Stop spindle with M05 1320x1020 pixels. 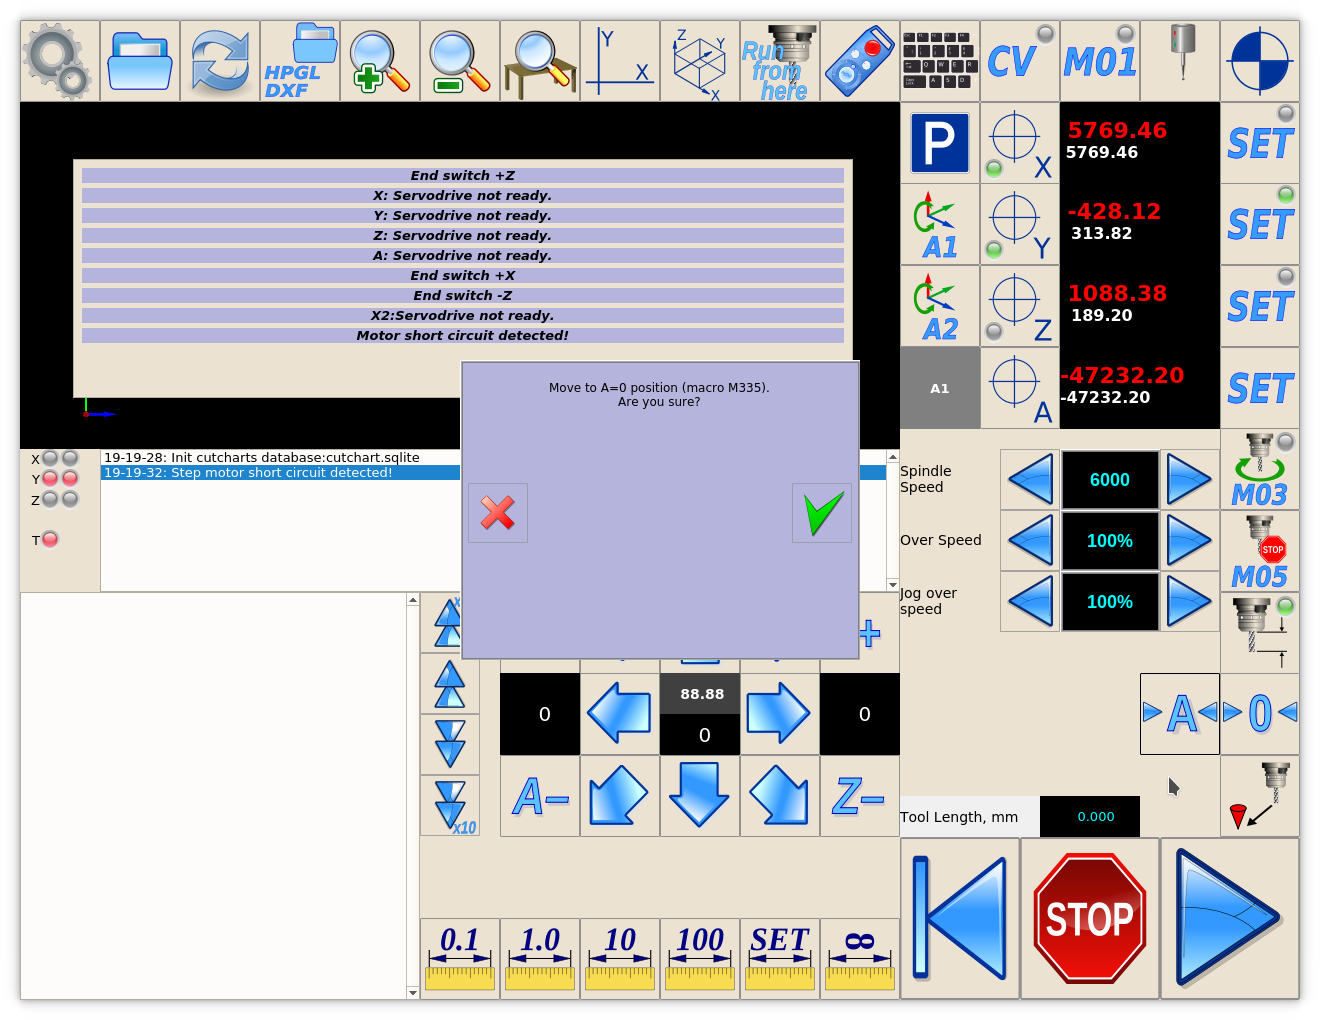click(1260, 552)
